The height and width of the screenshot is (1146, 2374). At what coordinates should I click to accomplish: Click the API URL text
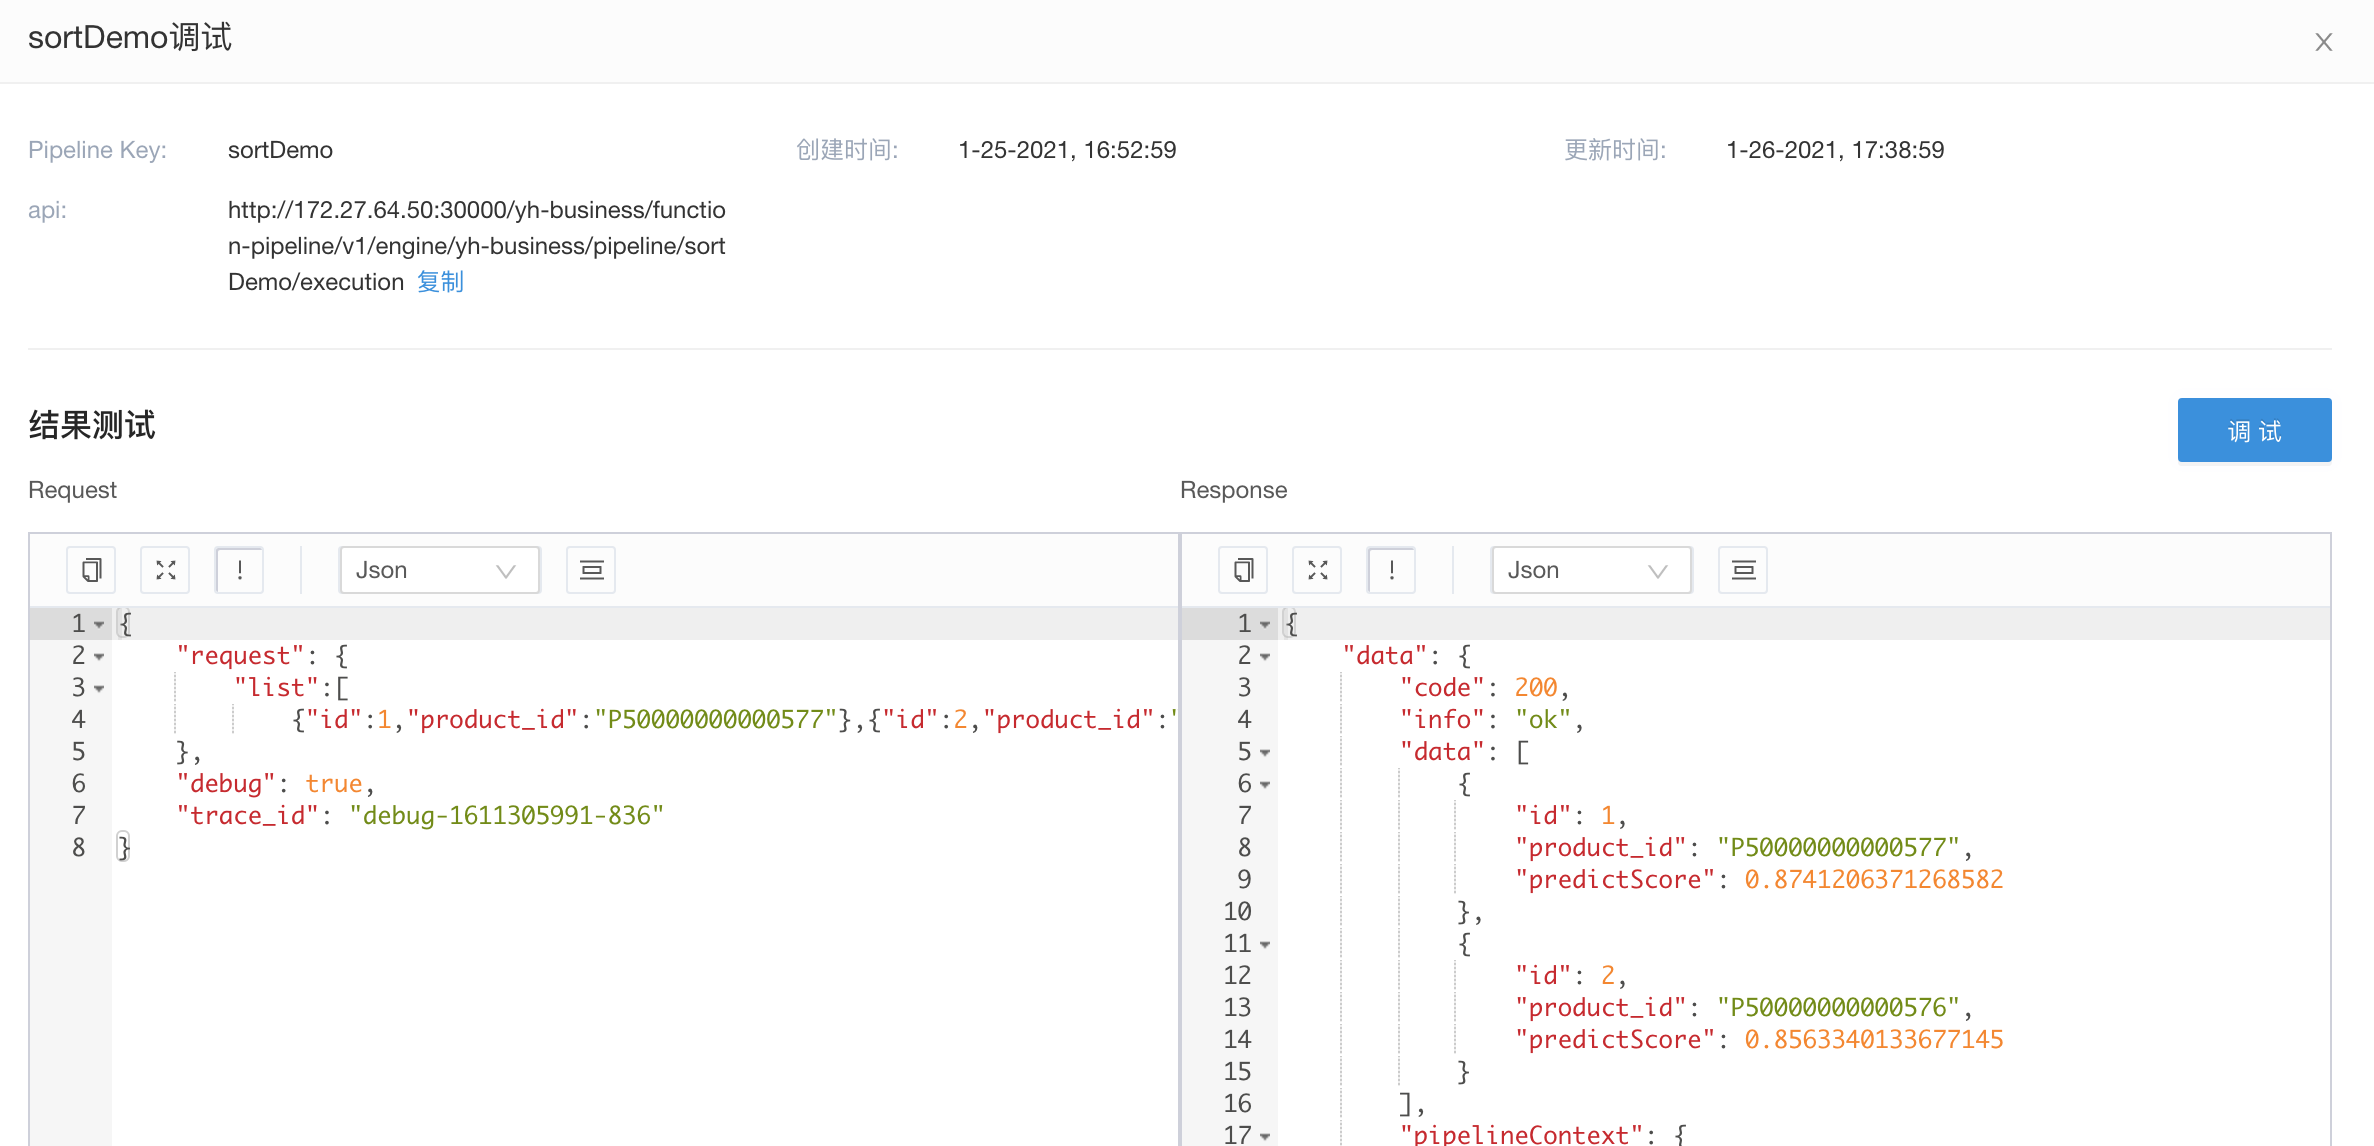pyautogui.click(x=476, y=246)
